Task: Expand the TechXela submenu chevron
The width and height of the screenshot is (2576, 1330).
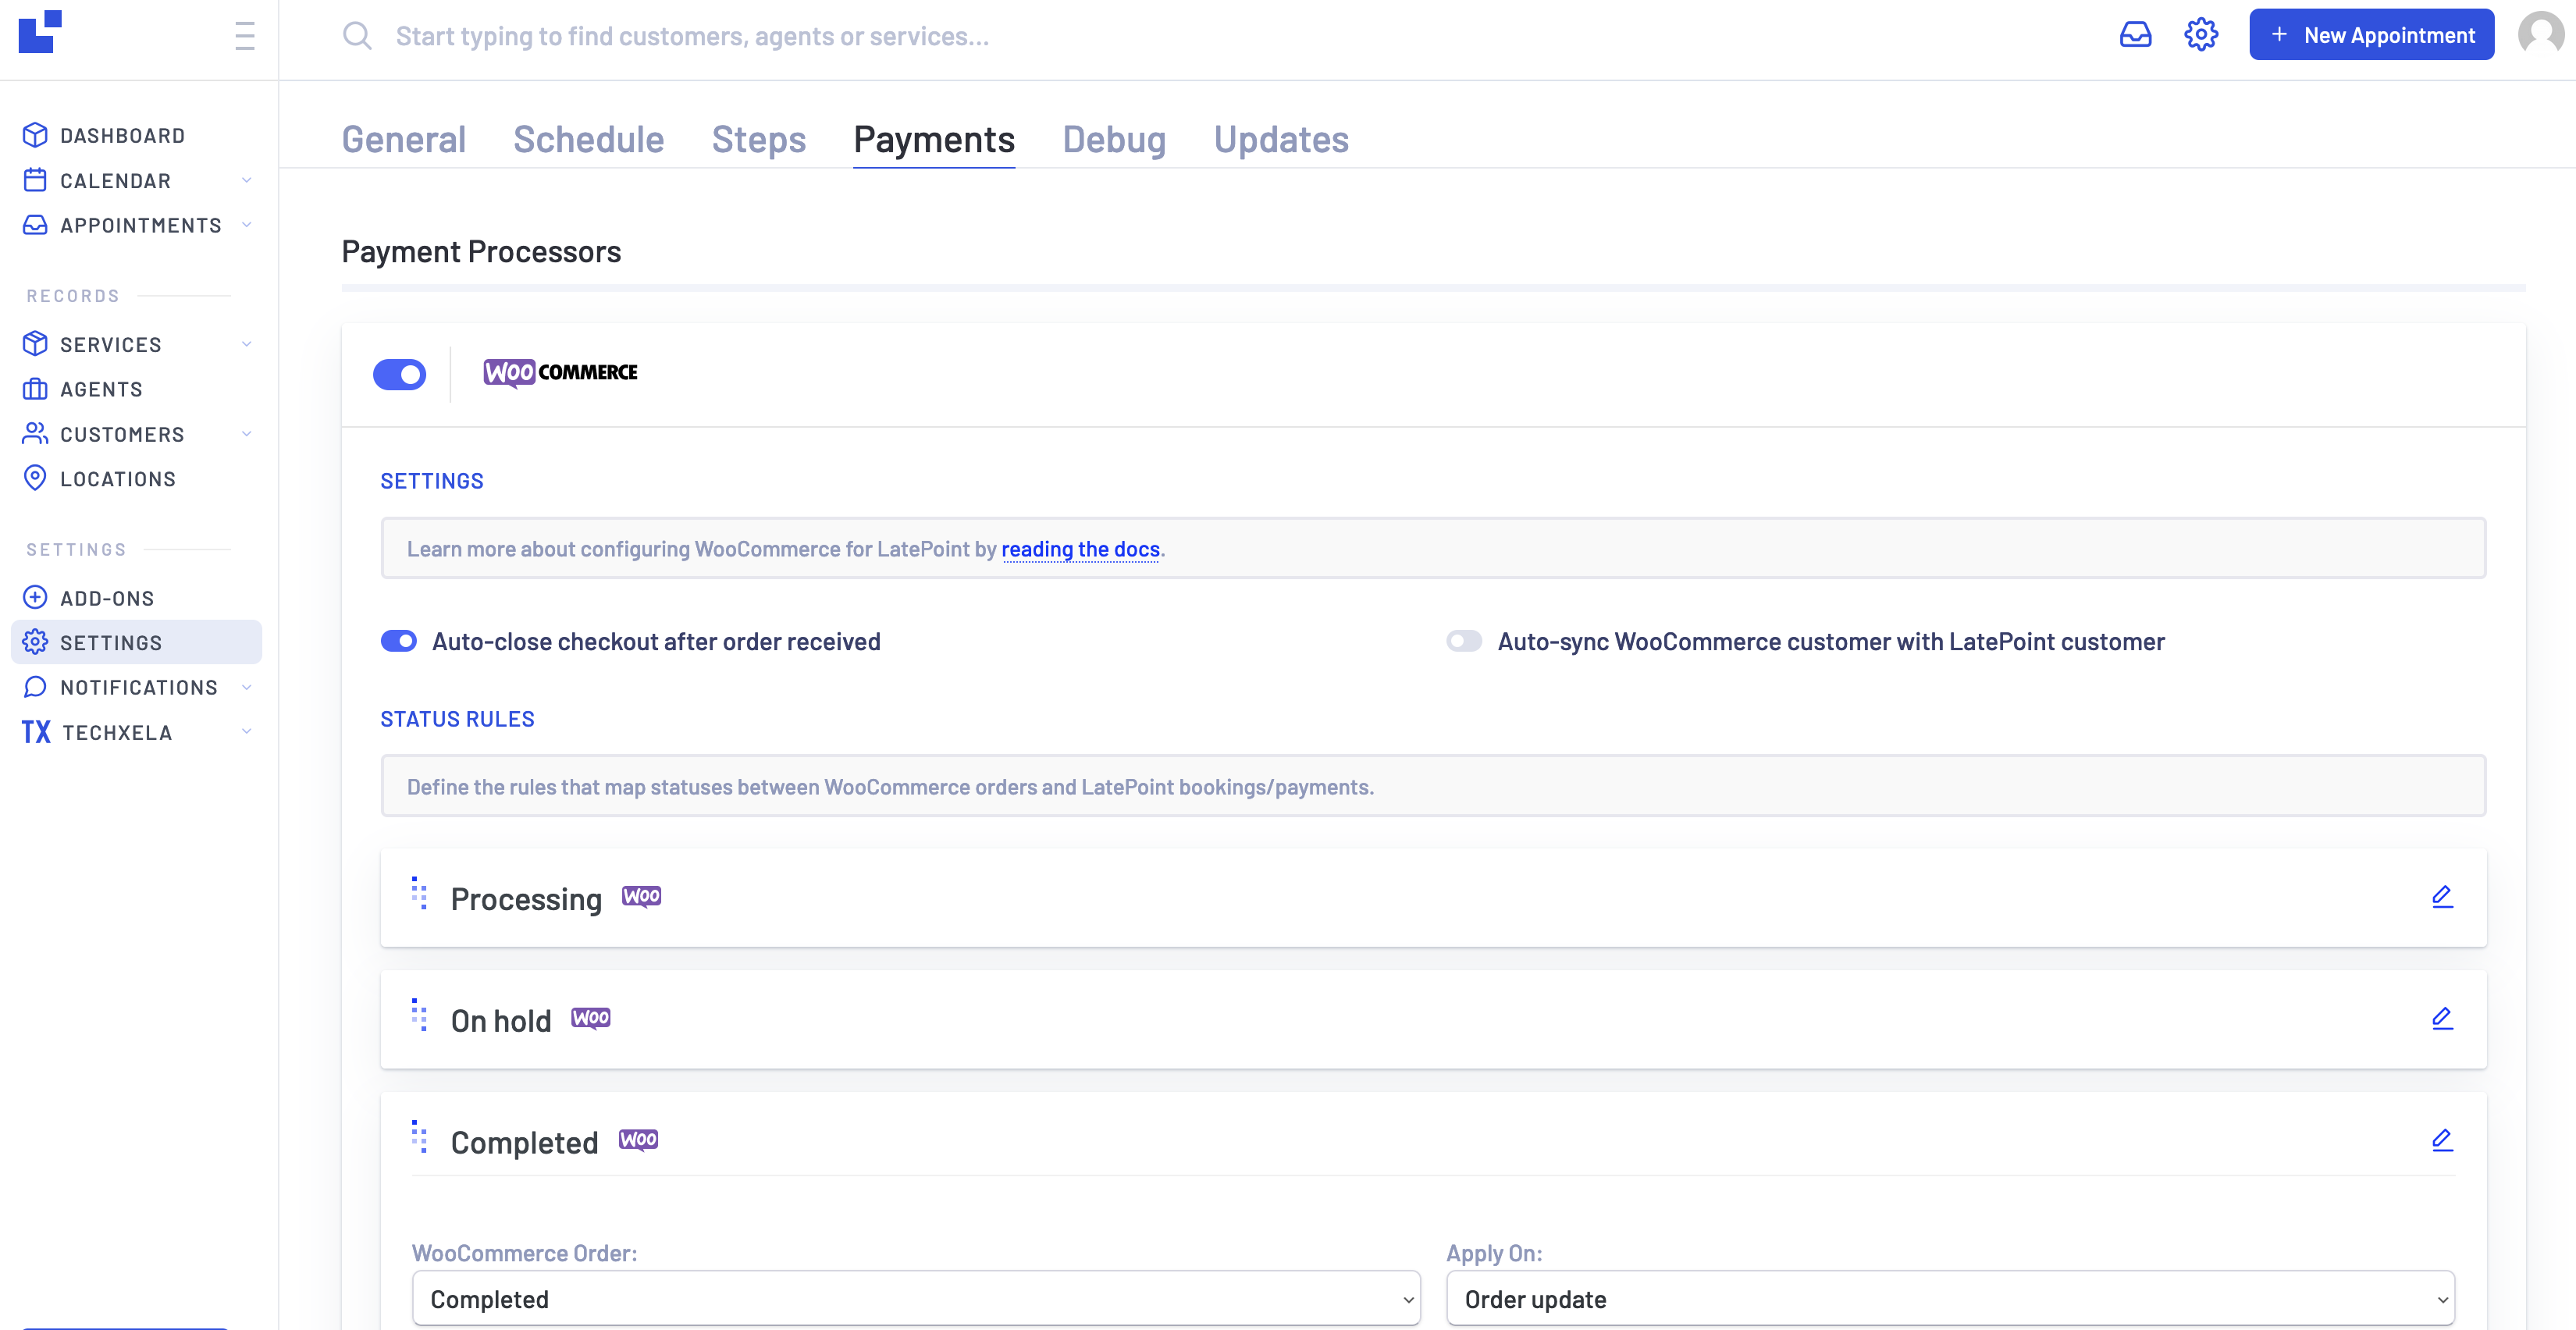Action: (x=246, y=732)
